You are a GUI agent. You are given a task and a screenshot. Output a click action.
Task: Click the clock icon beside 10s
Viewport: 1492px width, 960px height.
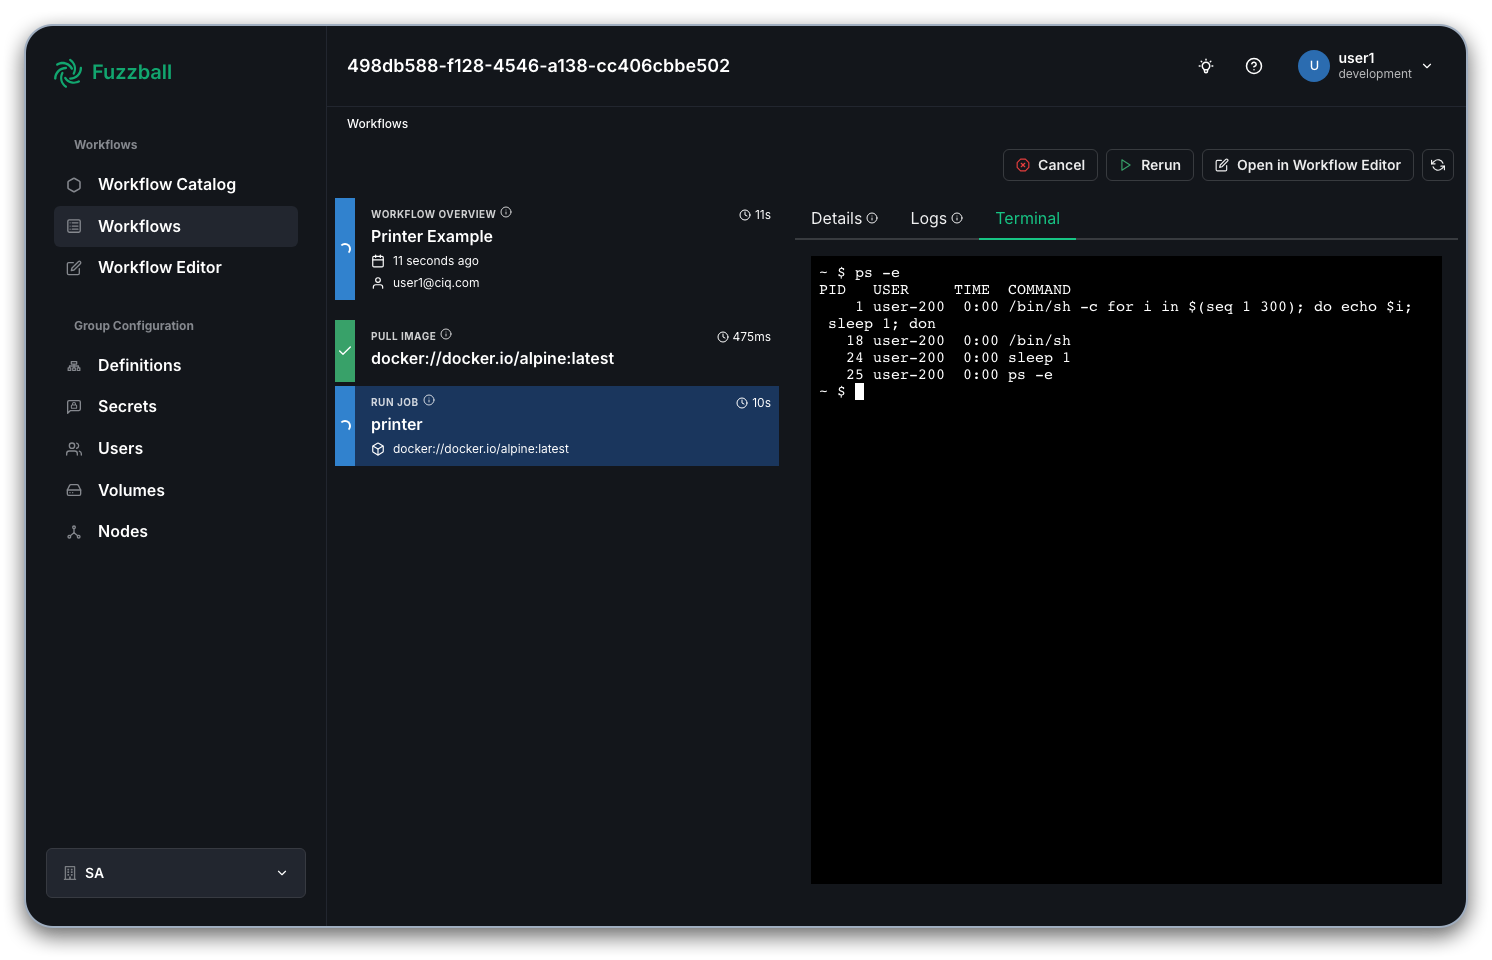point(742,403)
